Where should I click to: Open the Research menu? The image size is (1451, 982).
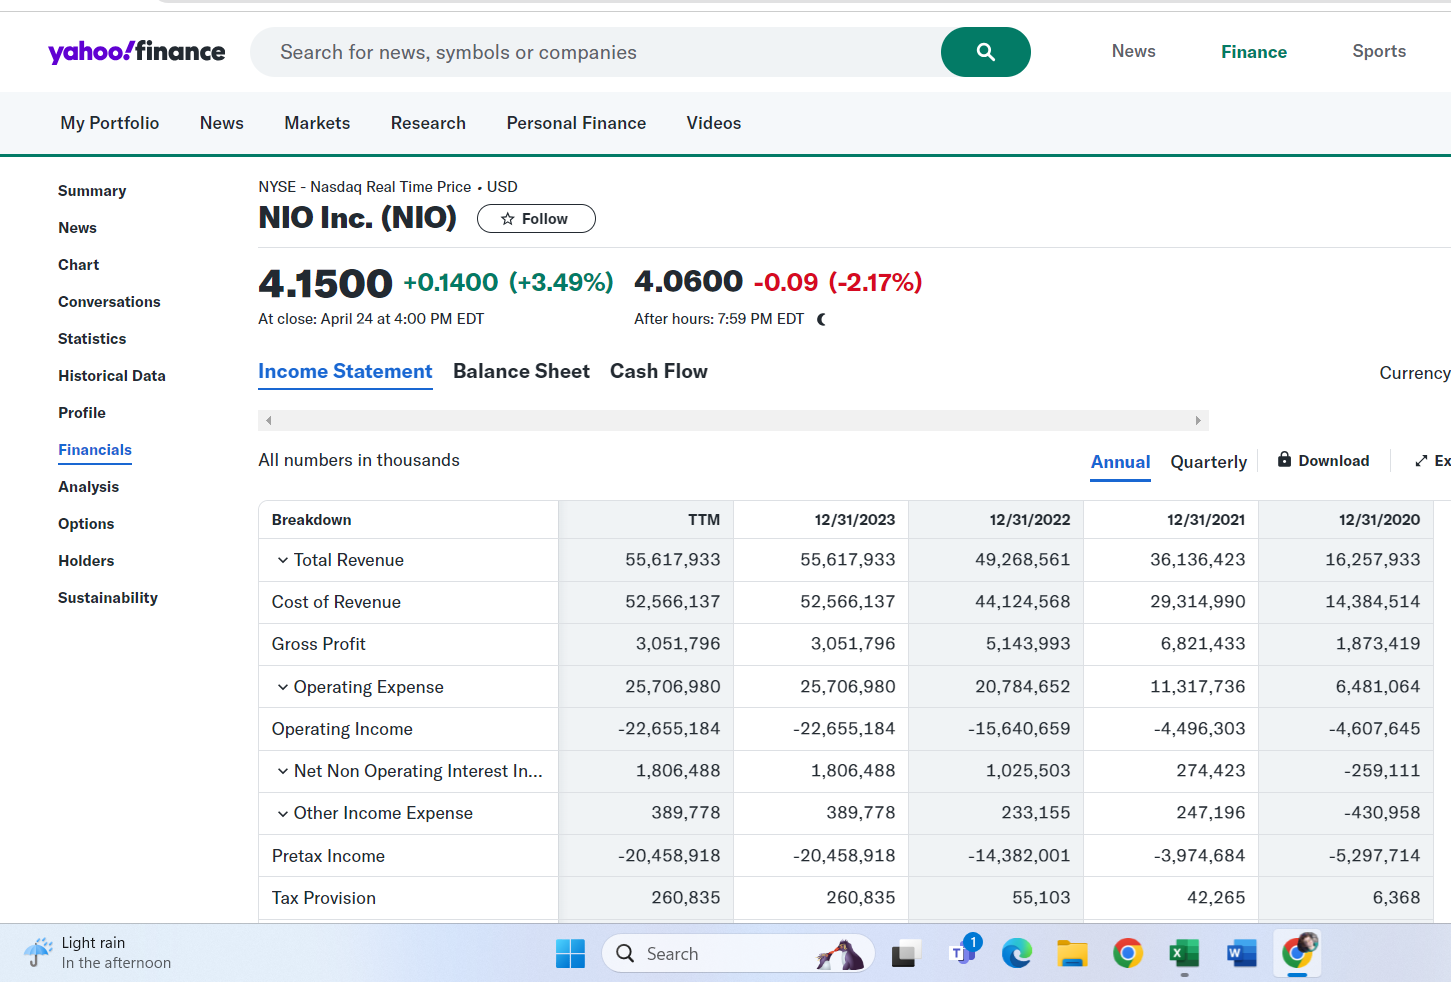428,123
